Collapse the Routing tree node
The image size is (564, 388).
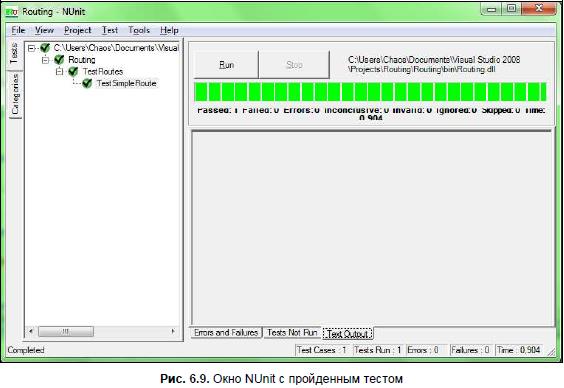click(x=45, y=60)
